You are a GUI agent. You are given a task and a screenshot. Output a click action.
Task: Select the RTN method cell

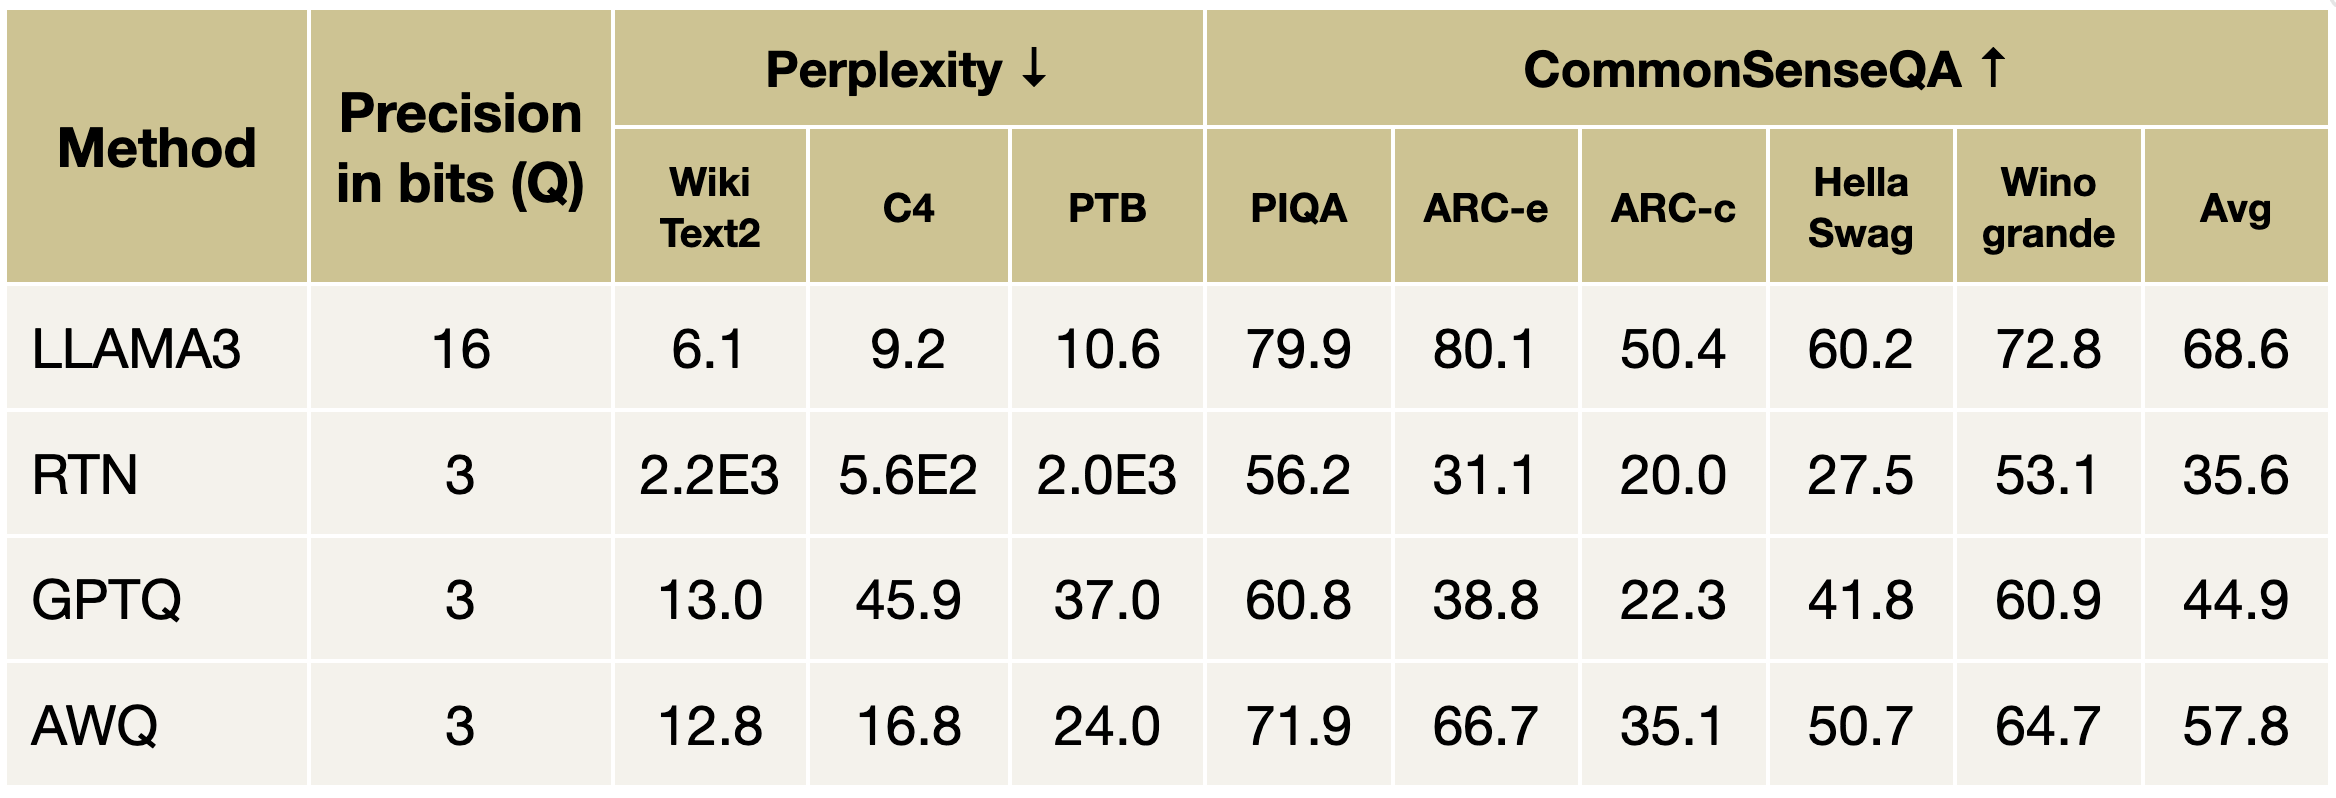tap(85, 475)
